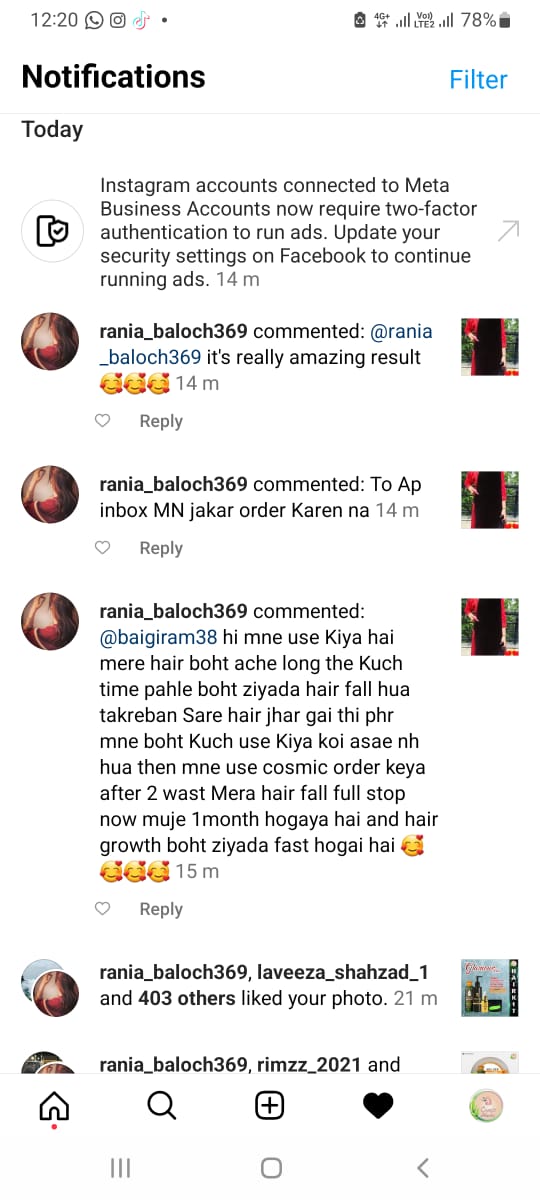The image size is (540, 1200).
Task: Open the arrow beside Meta Business notice
Action: (x=508, y=232)
